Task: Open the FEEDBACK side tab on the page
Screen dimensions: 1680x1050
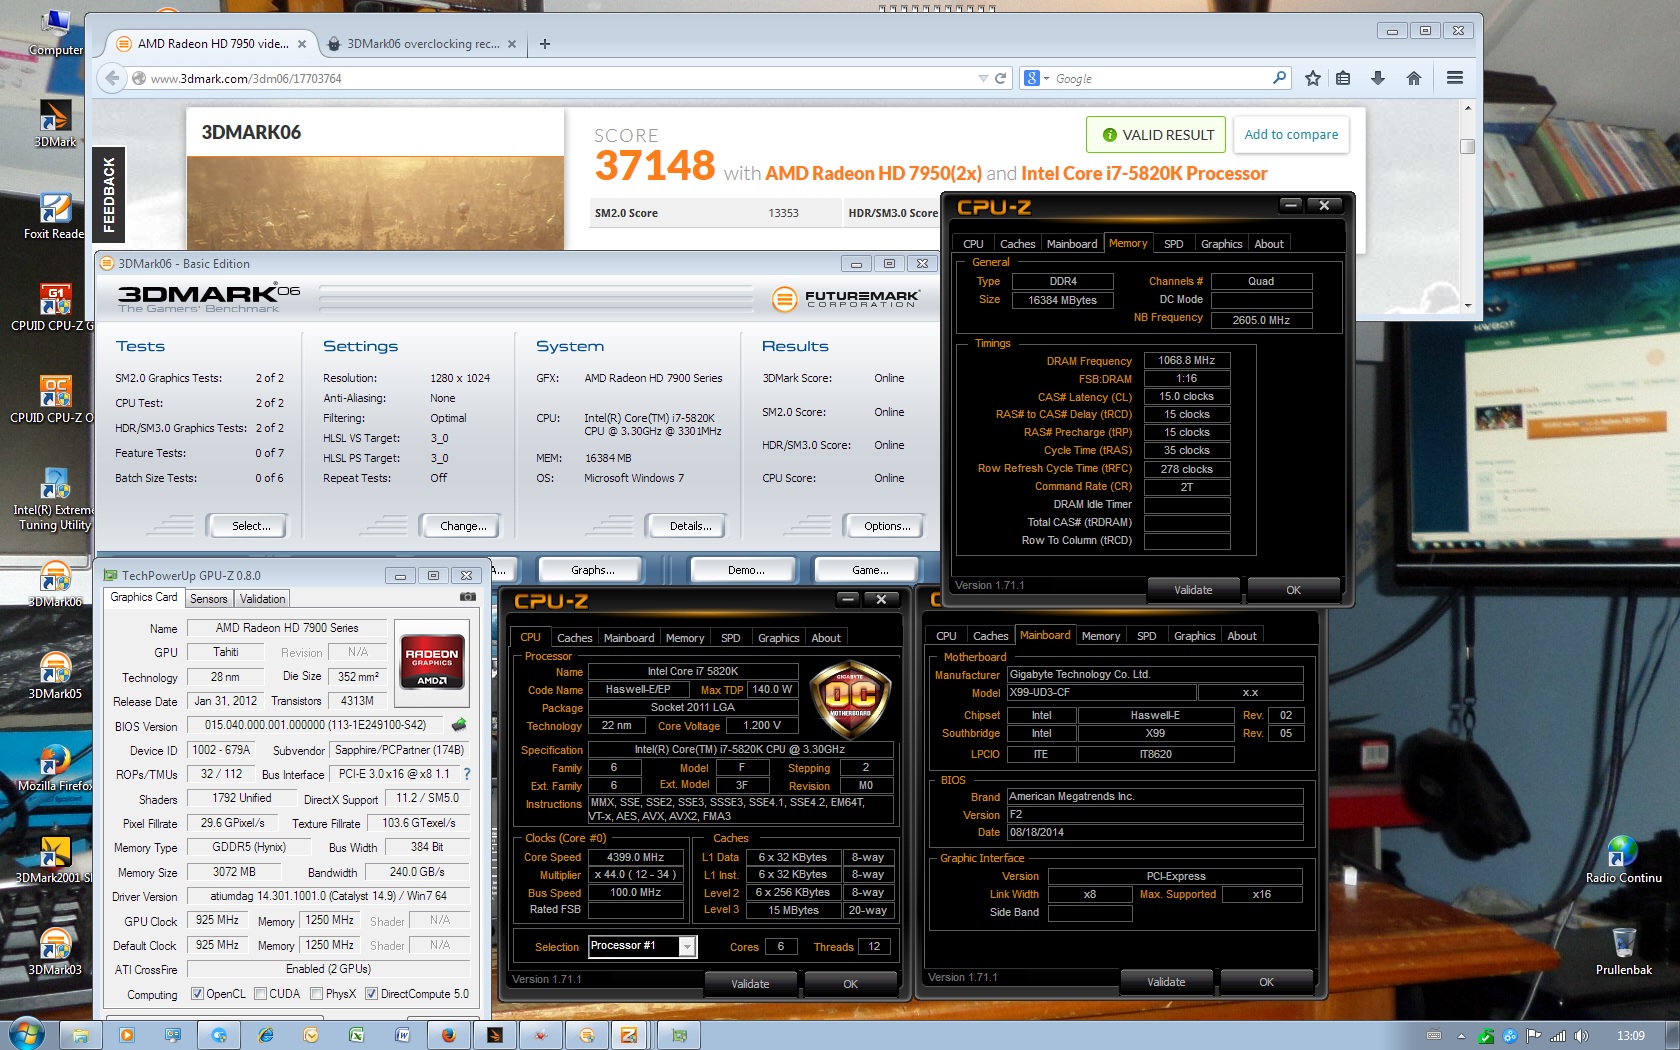Action: [109, 194]
